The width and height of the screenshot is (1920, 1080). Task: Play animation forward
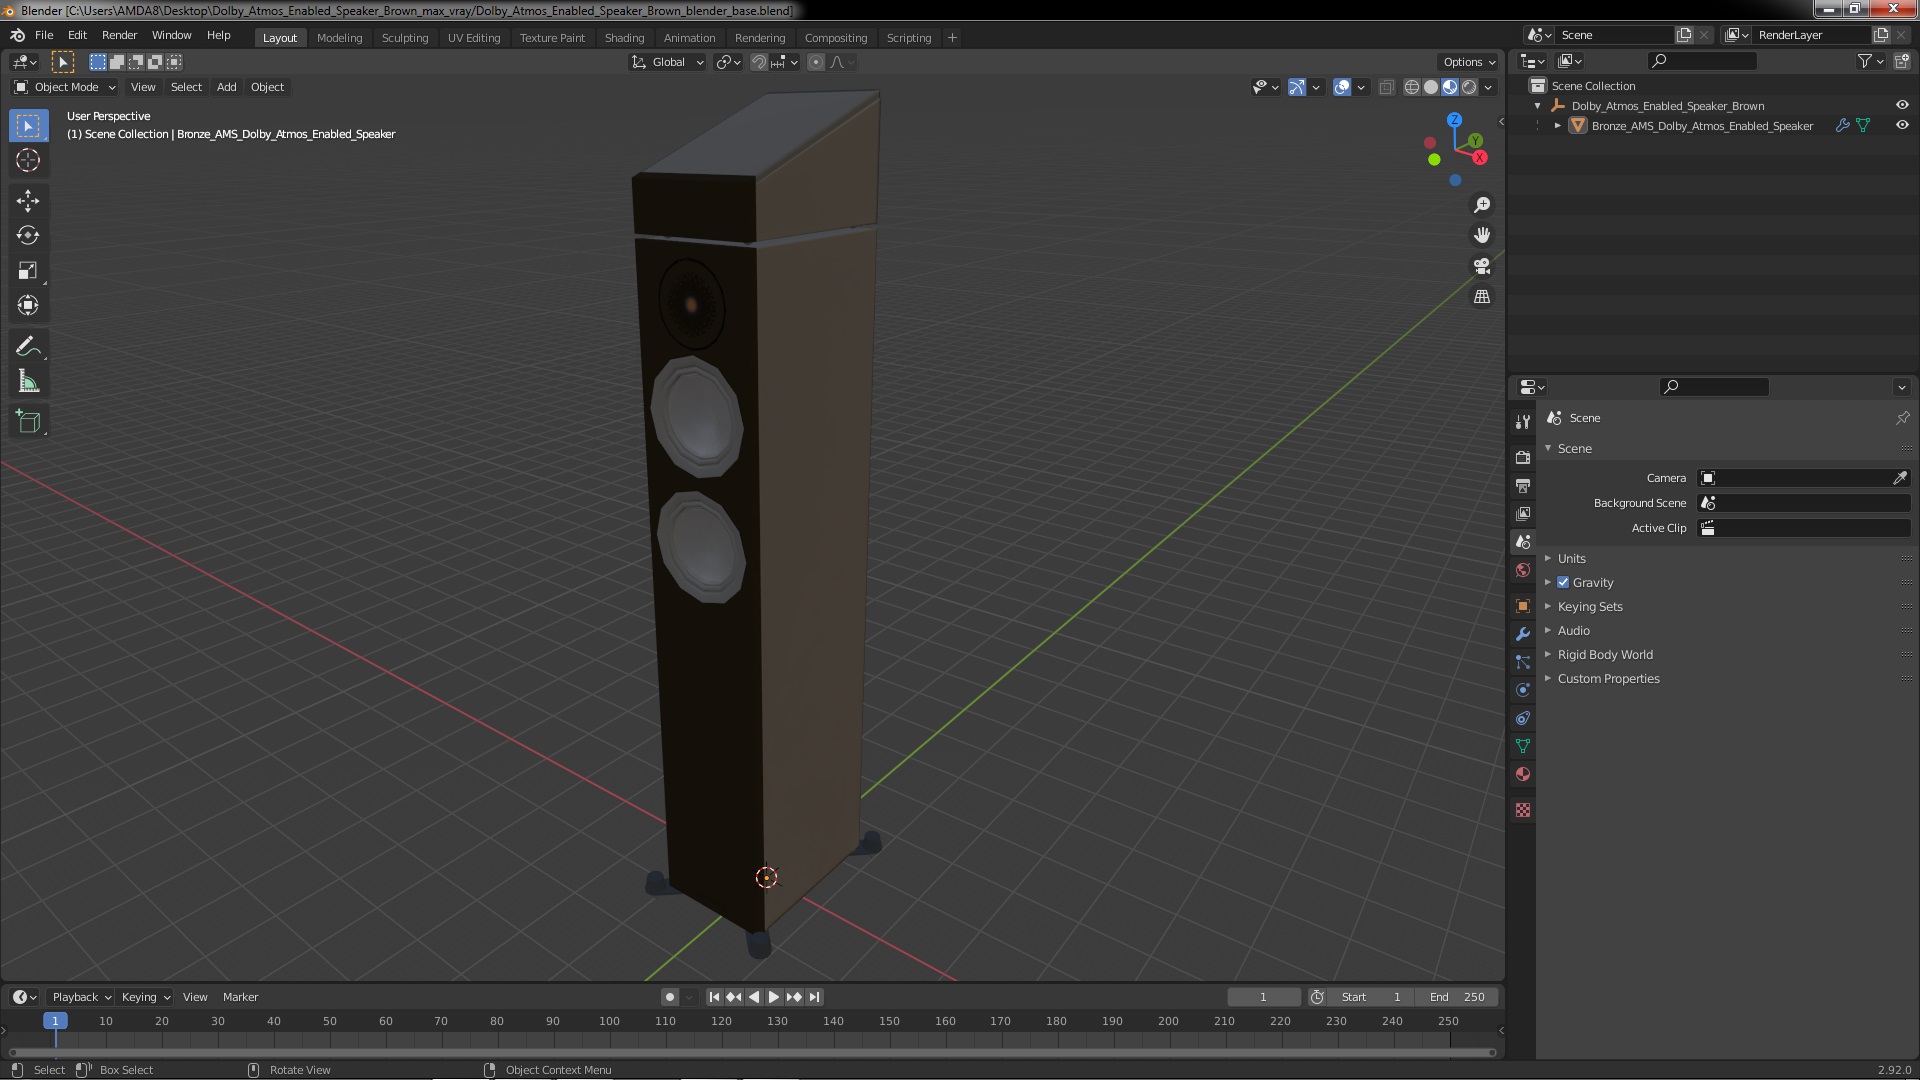coord(774,997)
